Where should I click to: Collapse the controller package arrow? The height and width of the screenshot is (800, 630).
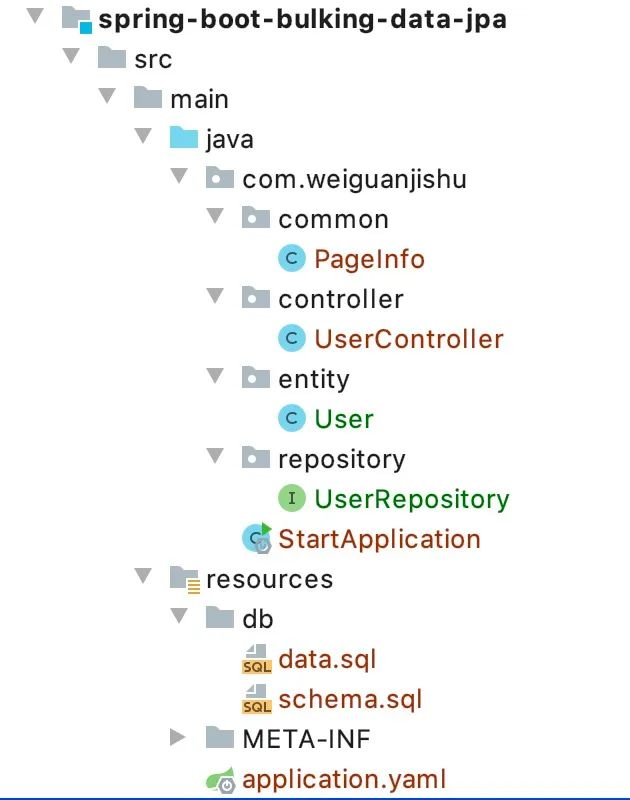pos(215,295)
